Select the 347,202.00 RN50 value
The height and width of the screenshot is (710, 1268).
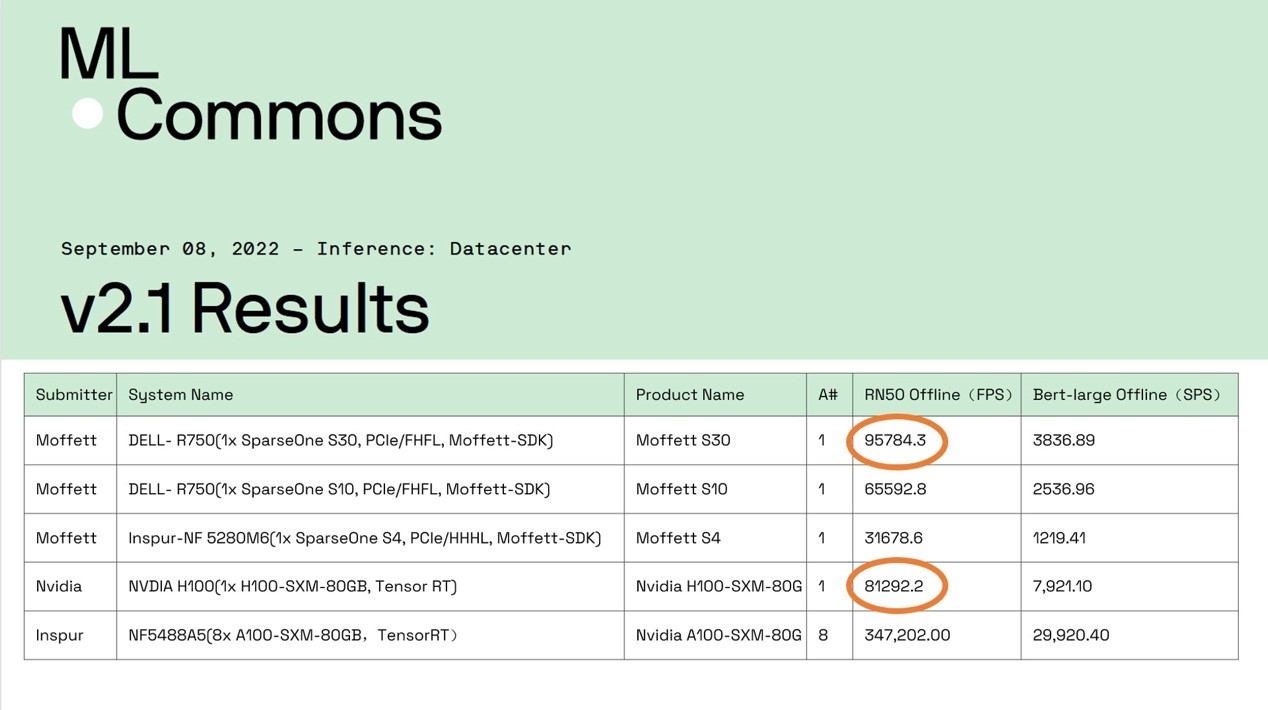coord(907,635)
